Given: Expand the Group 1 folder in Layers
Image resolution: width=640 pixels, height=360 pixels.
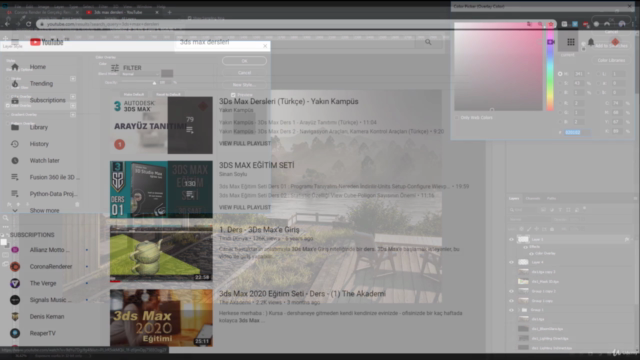Looking at the screenshot, I should tap(519, 310).
